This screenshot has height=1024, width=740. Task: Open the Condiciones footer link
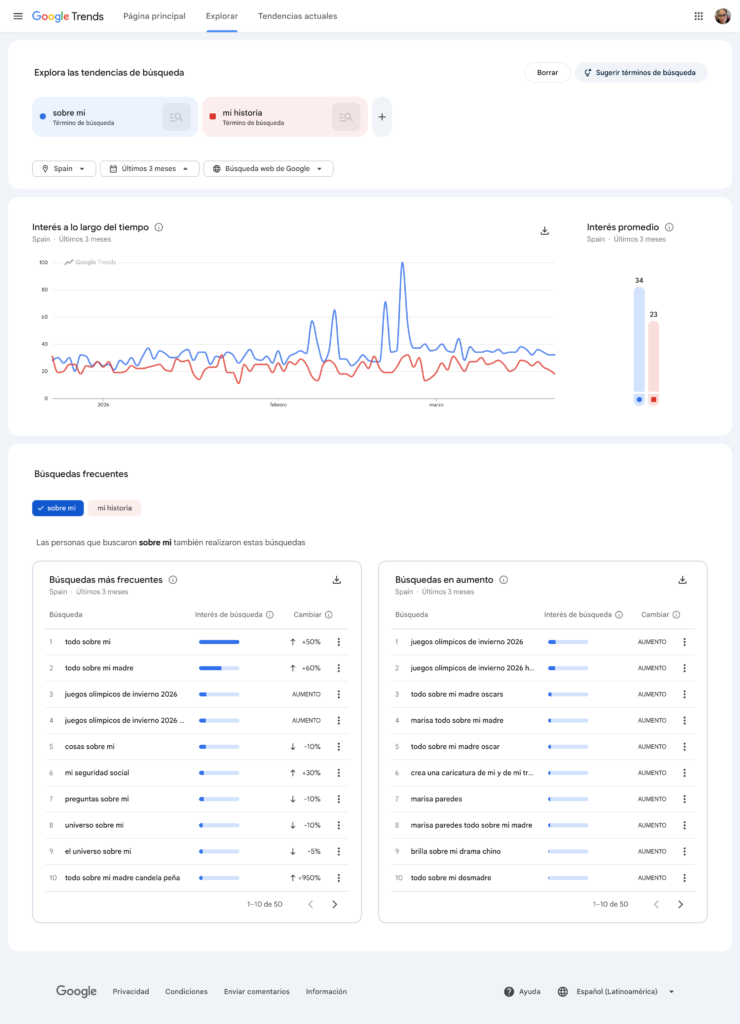[x=186, y=991]
